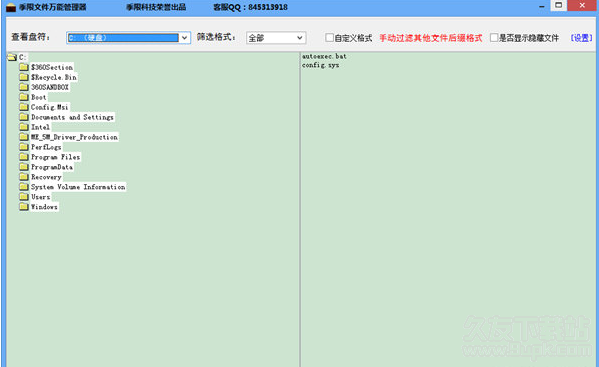599x367 pixels.
Task: Select the $360Section tree label
Action: [52, 67]
